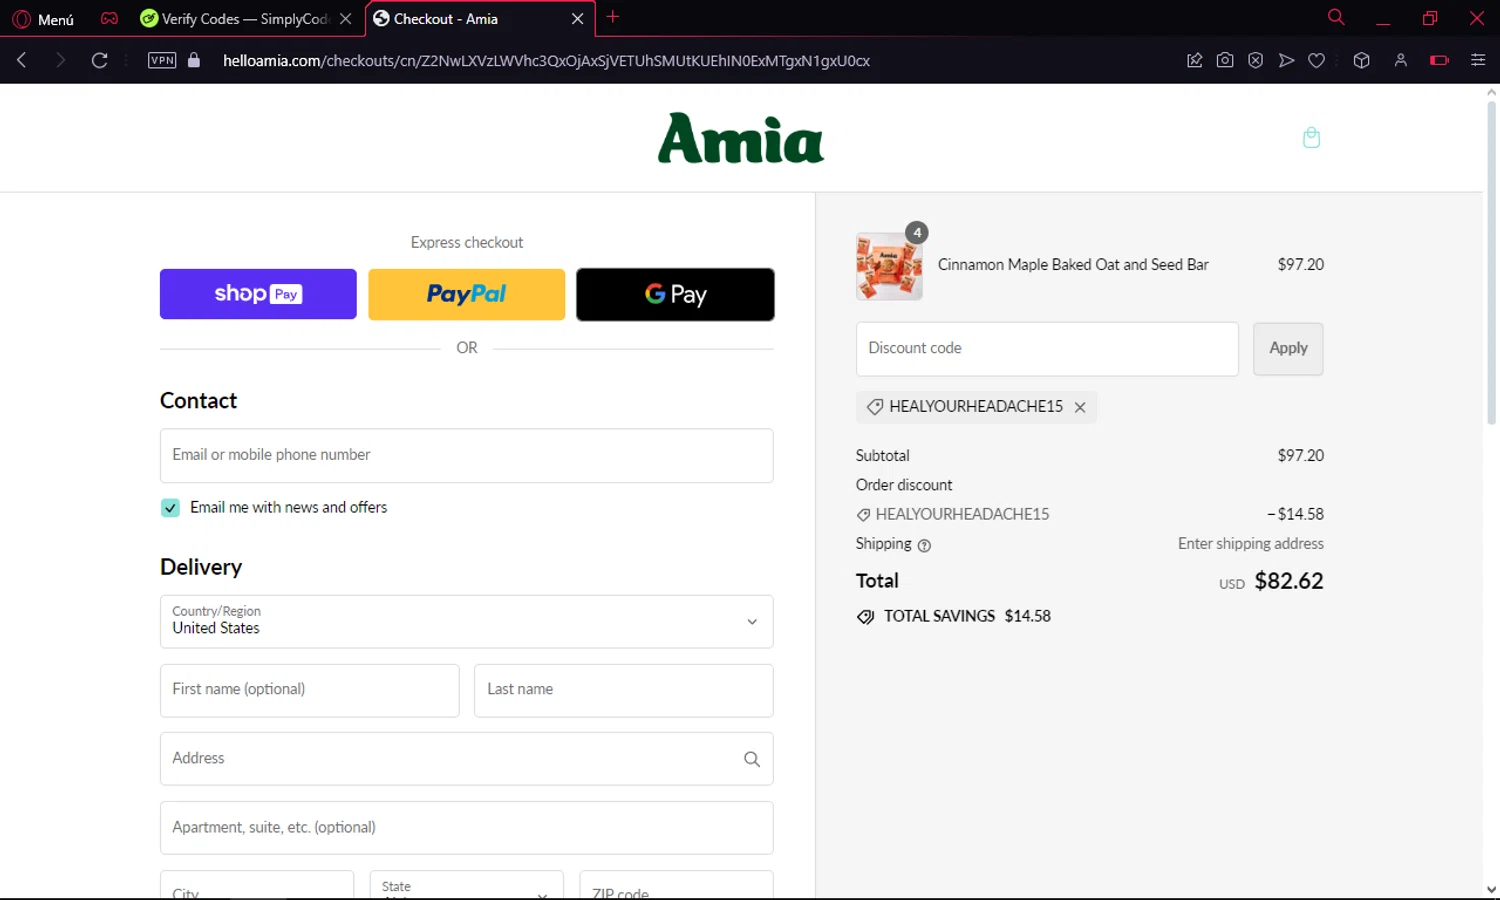Apply the discount code

click(x=1288, y=349)
